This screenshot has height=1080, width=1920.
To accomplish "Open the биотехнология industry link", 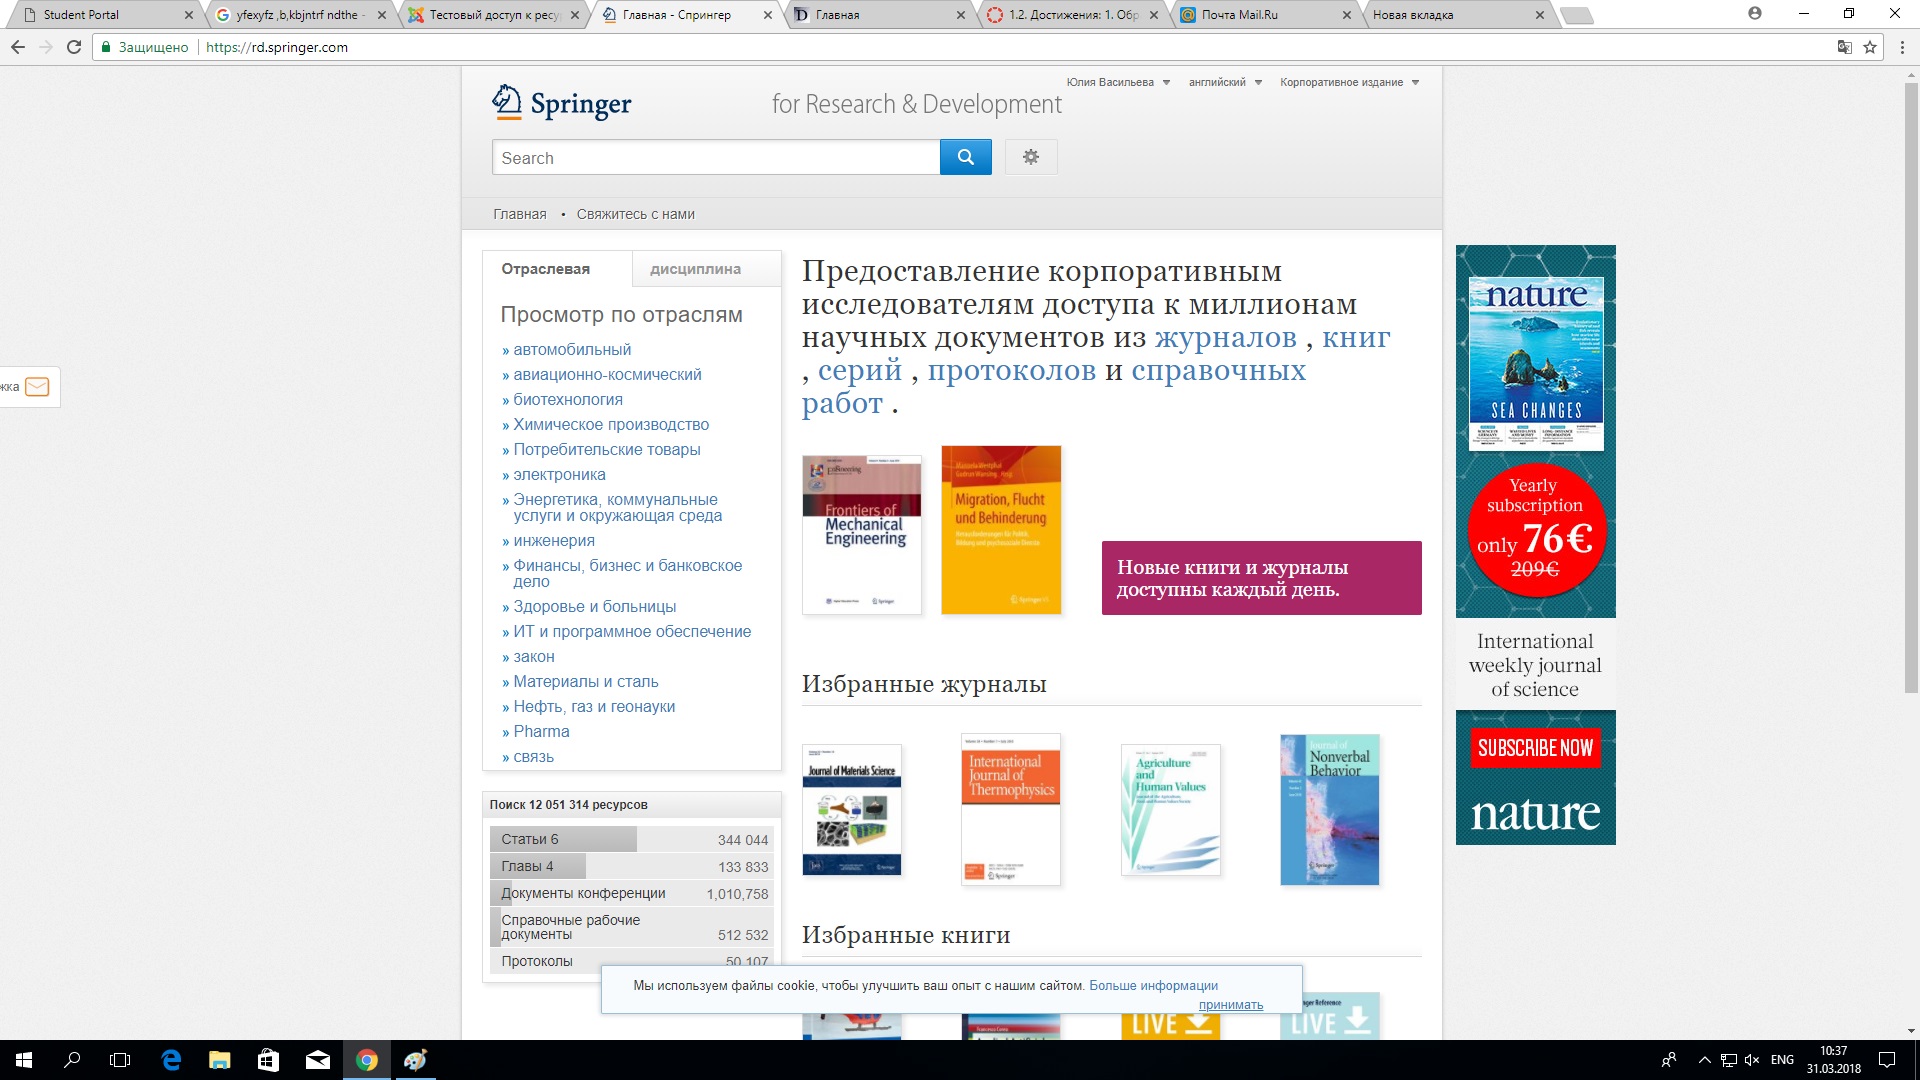I will (567, 399).
